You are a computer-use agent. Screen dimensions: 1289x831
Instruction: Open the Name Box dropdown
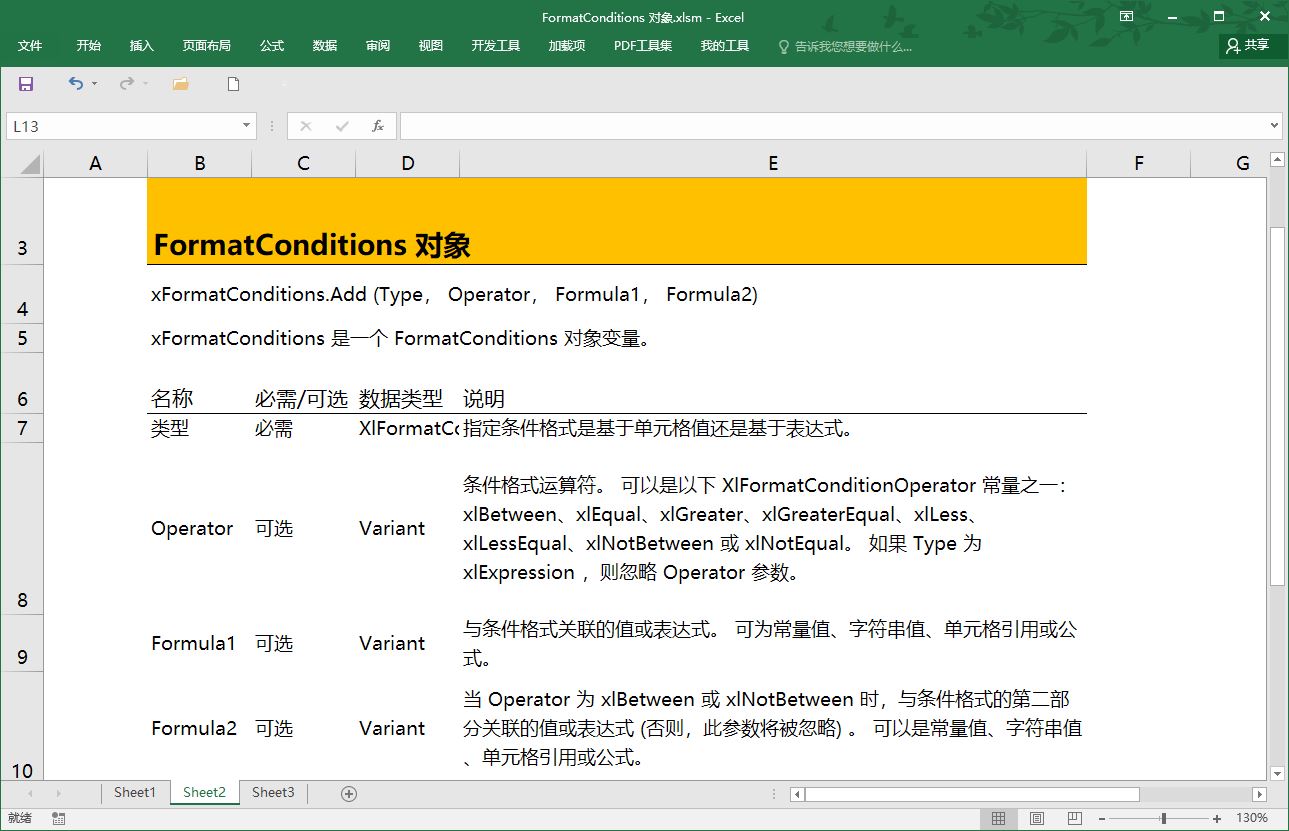[244, 125]
